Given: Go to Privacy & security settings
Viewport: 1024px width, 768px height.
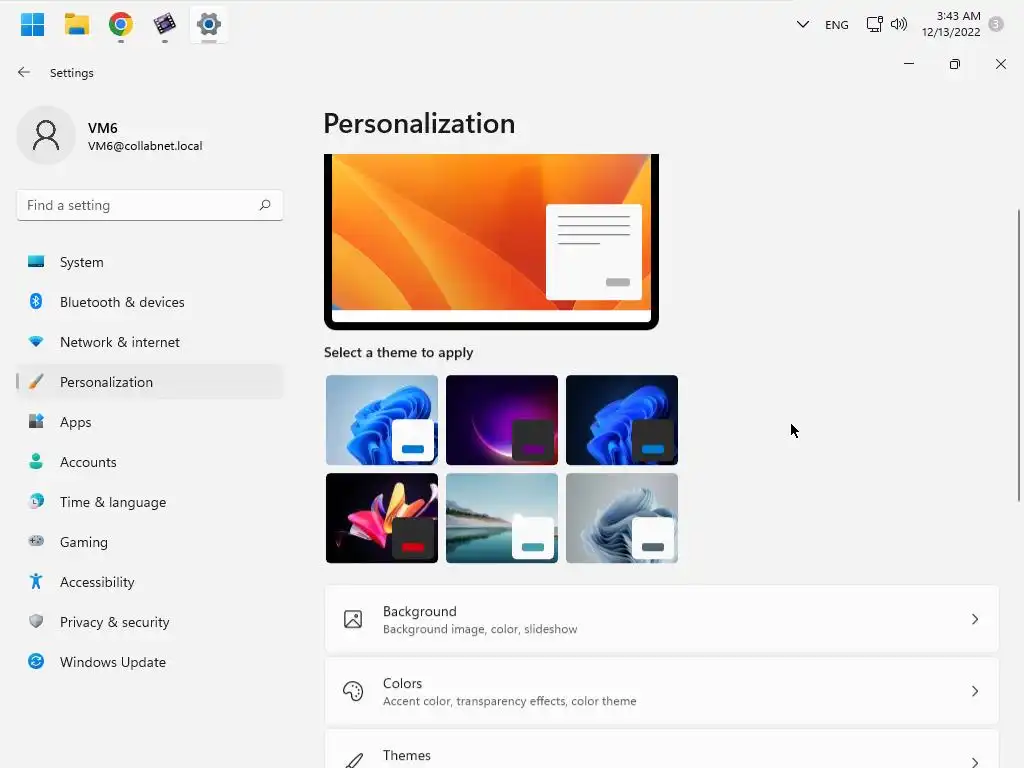Looking at the screenshot, I should (x=150, y=622).
